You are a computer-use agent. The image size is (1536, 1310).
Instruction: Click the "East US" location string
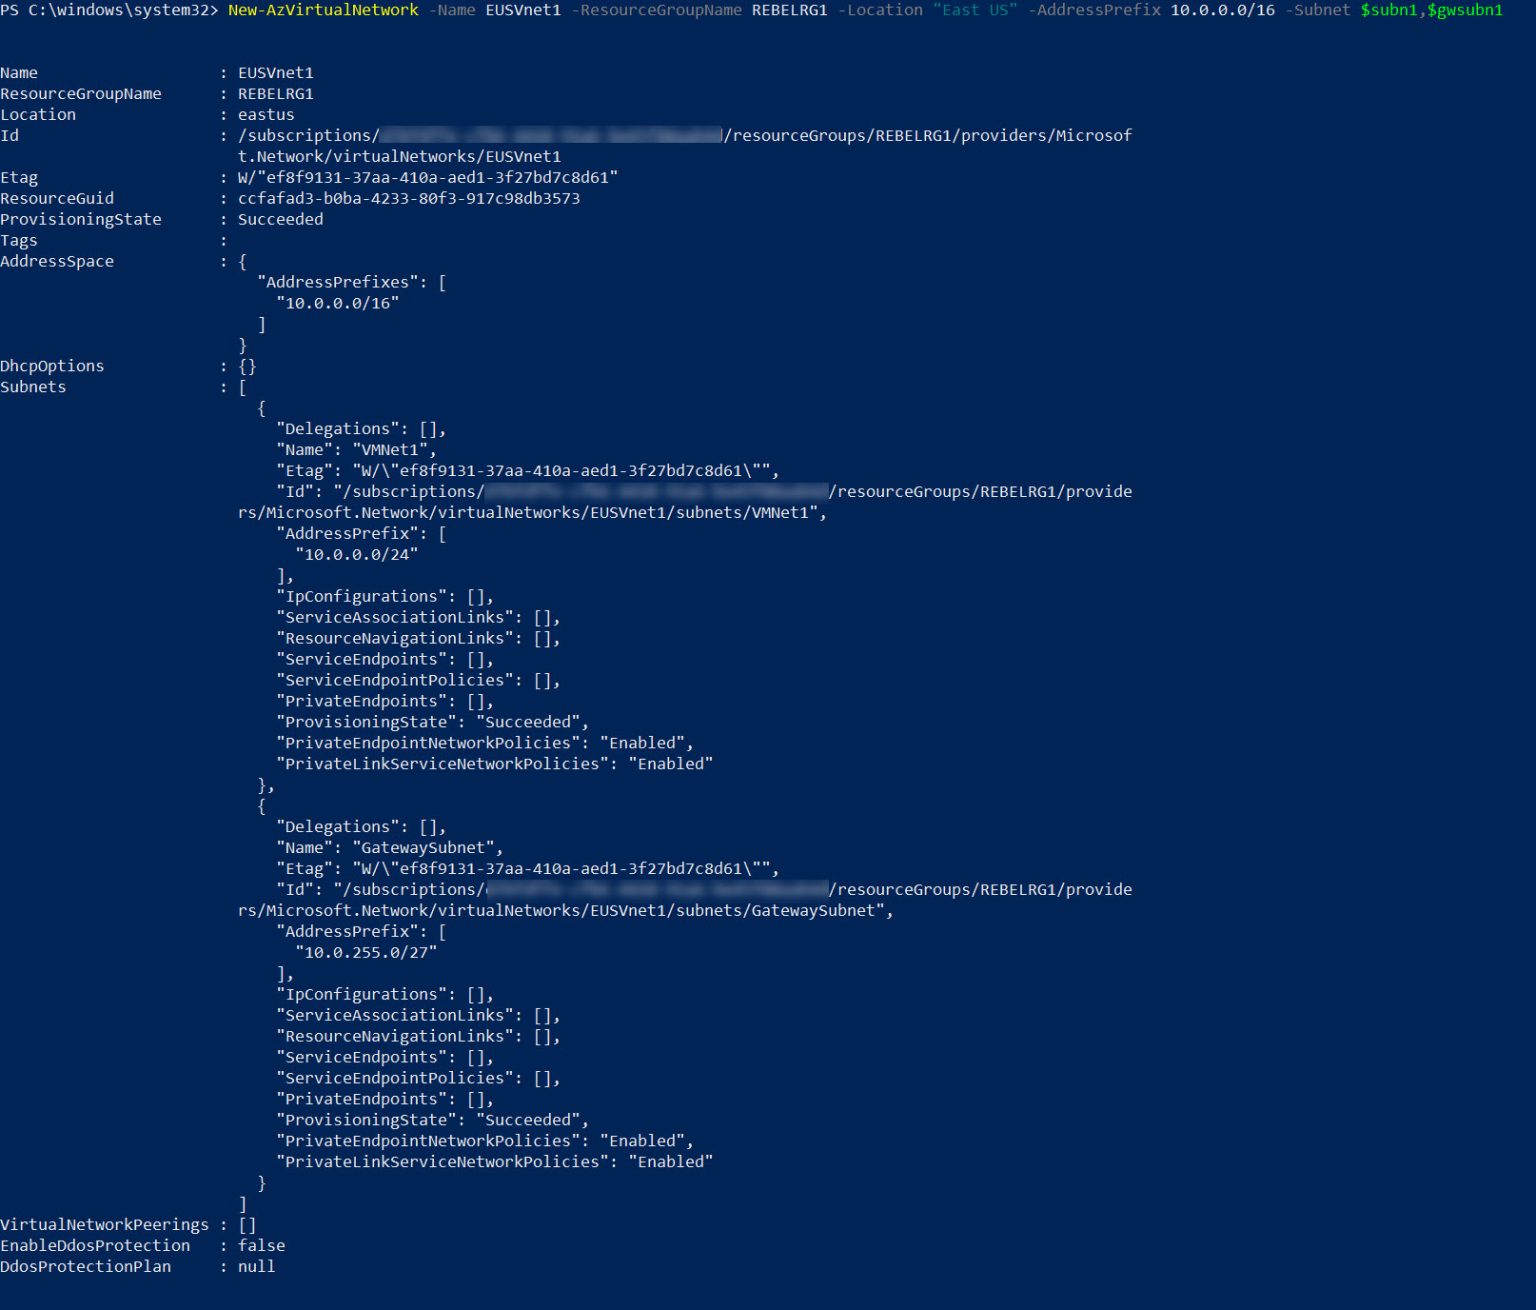tap(976, 11)
